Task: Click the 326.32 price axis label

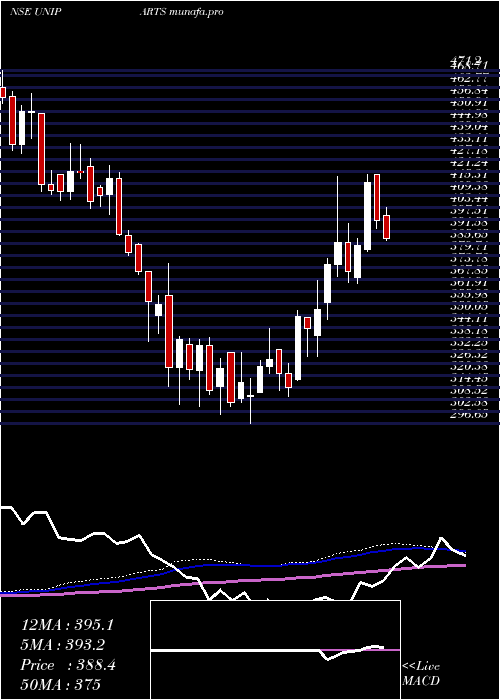Action: [467, 354]
